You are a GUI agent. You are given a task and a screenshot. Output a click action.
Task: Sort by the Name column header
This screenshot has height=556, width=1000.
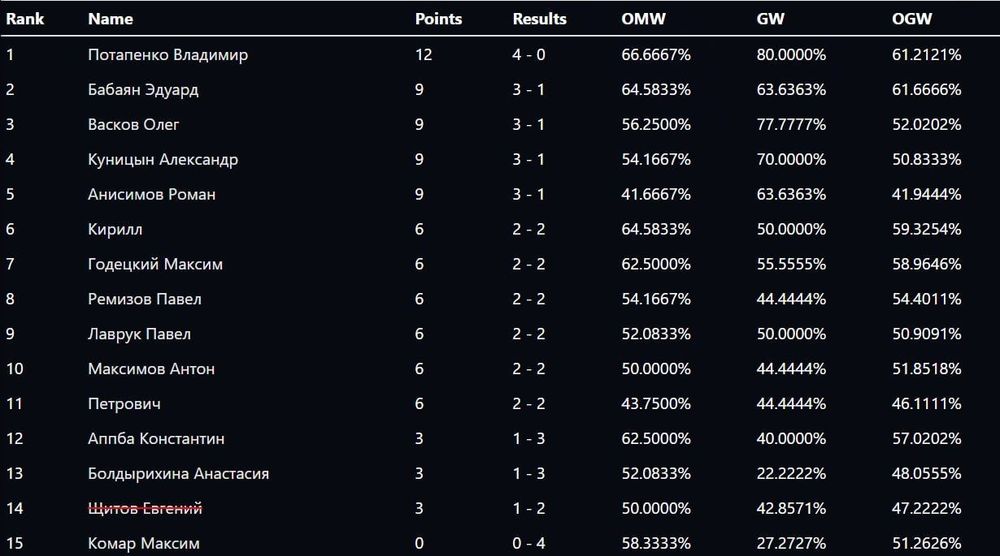point(110,19)
